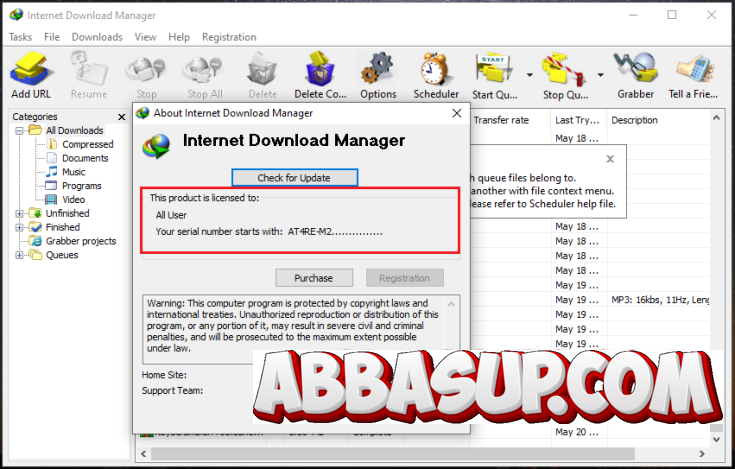Image resolution: width=735 pixels, height=469 pixels.
Task: Open the Start Queue dropdown arrow
Action: pyautogui.click(x=529, y=75)
